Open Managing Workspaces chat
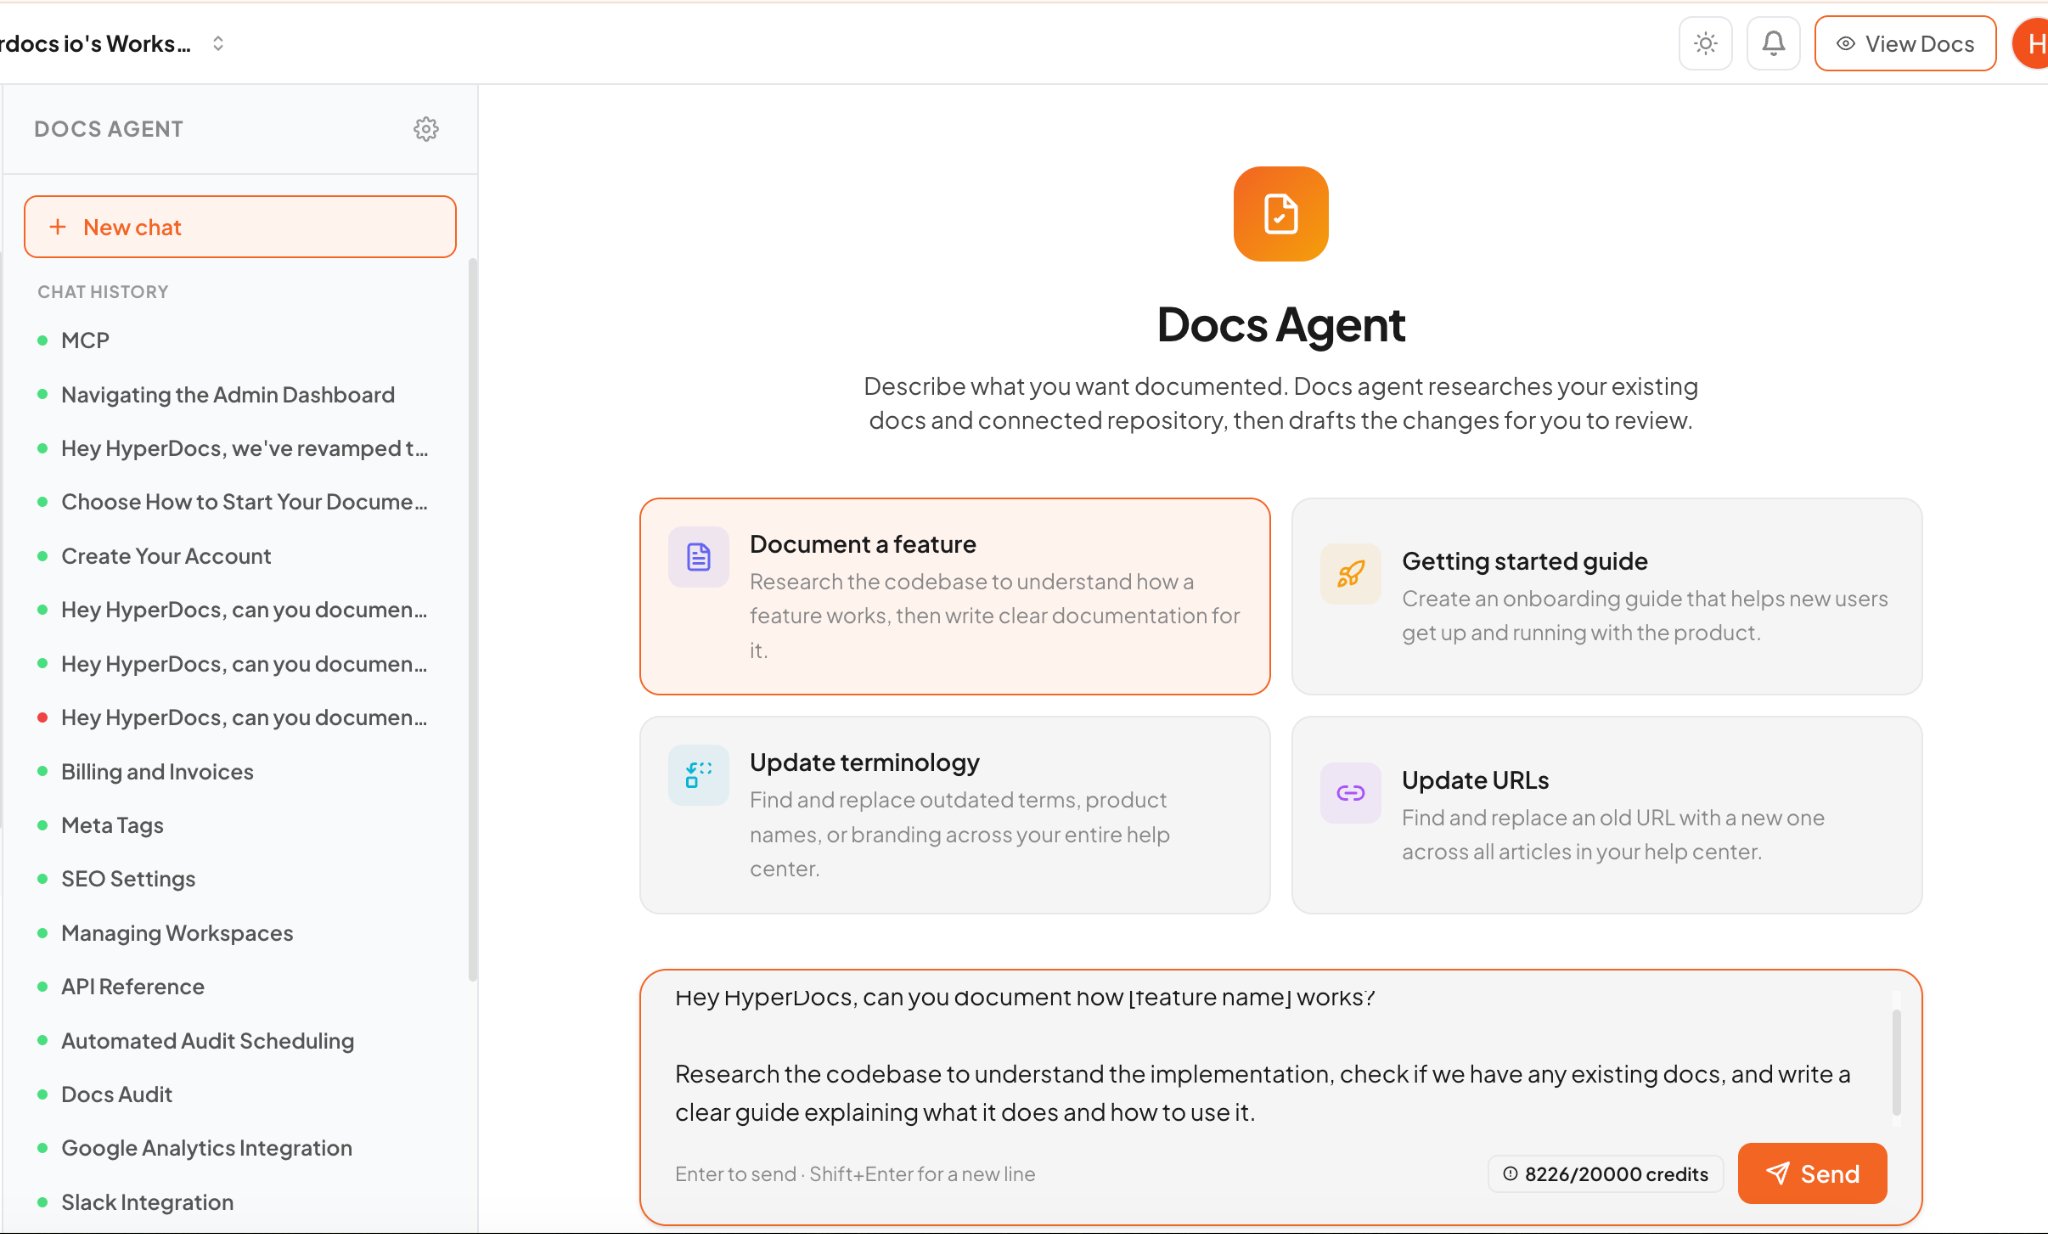Screen dimensions: 2048x1234 [177, 933]
